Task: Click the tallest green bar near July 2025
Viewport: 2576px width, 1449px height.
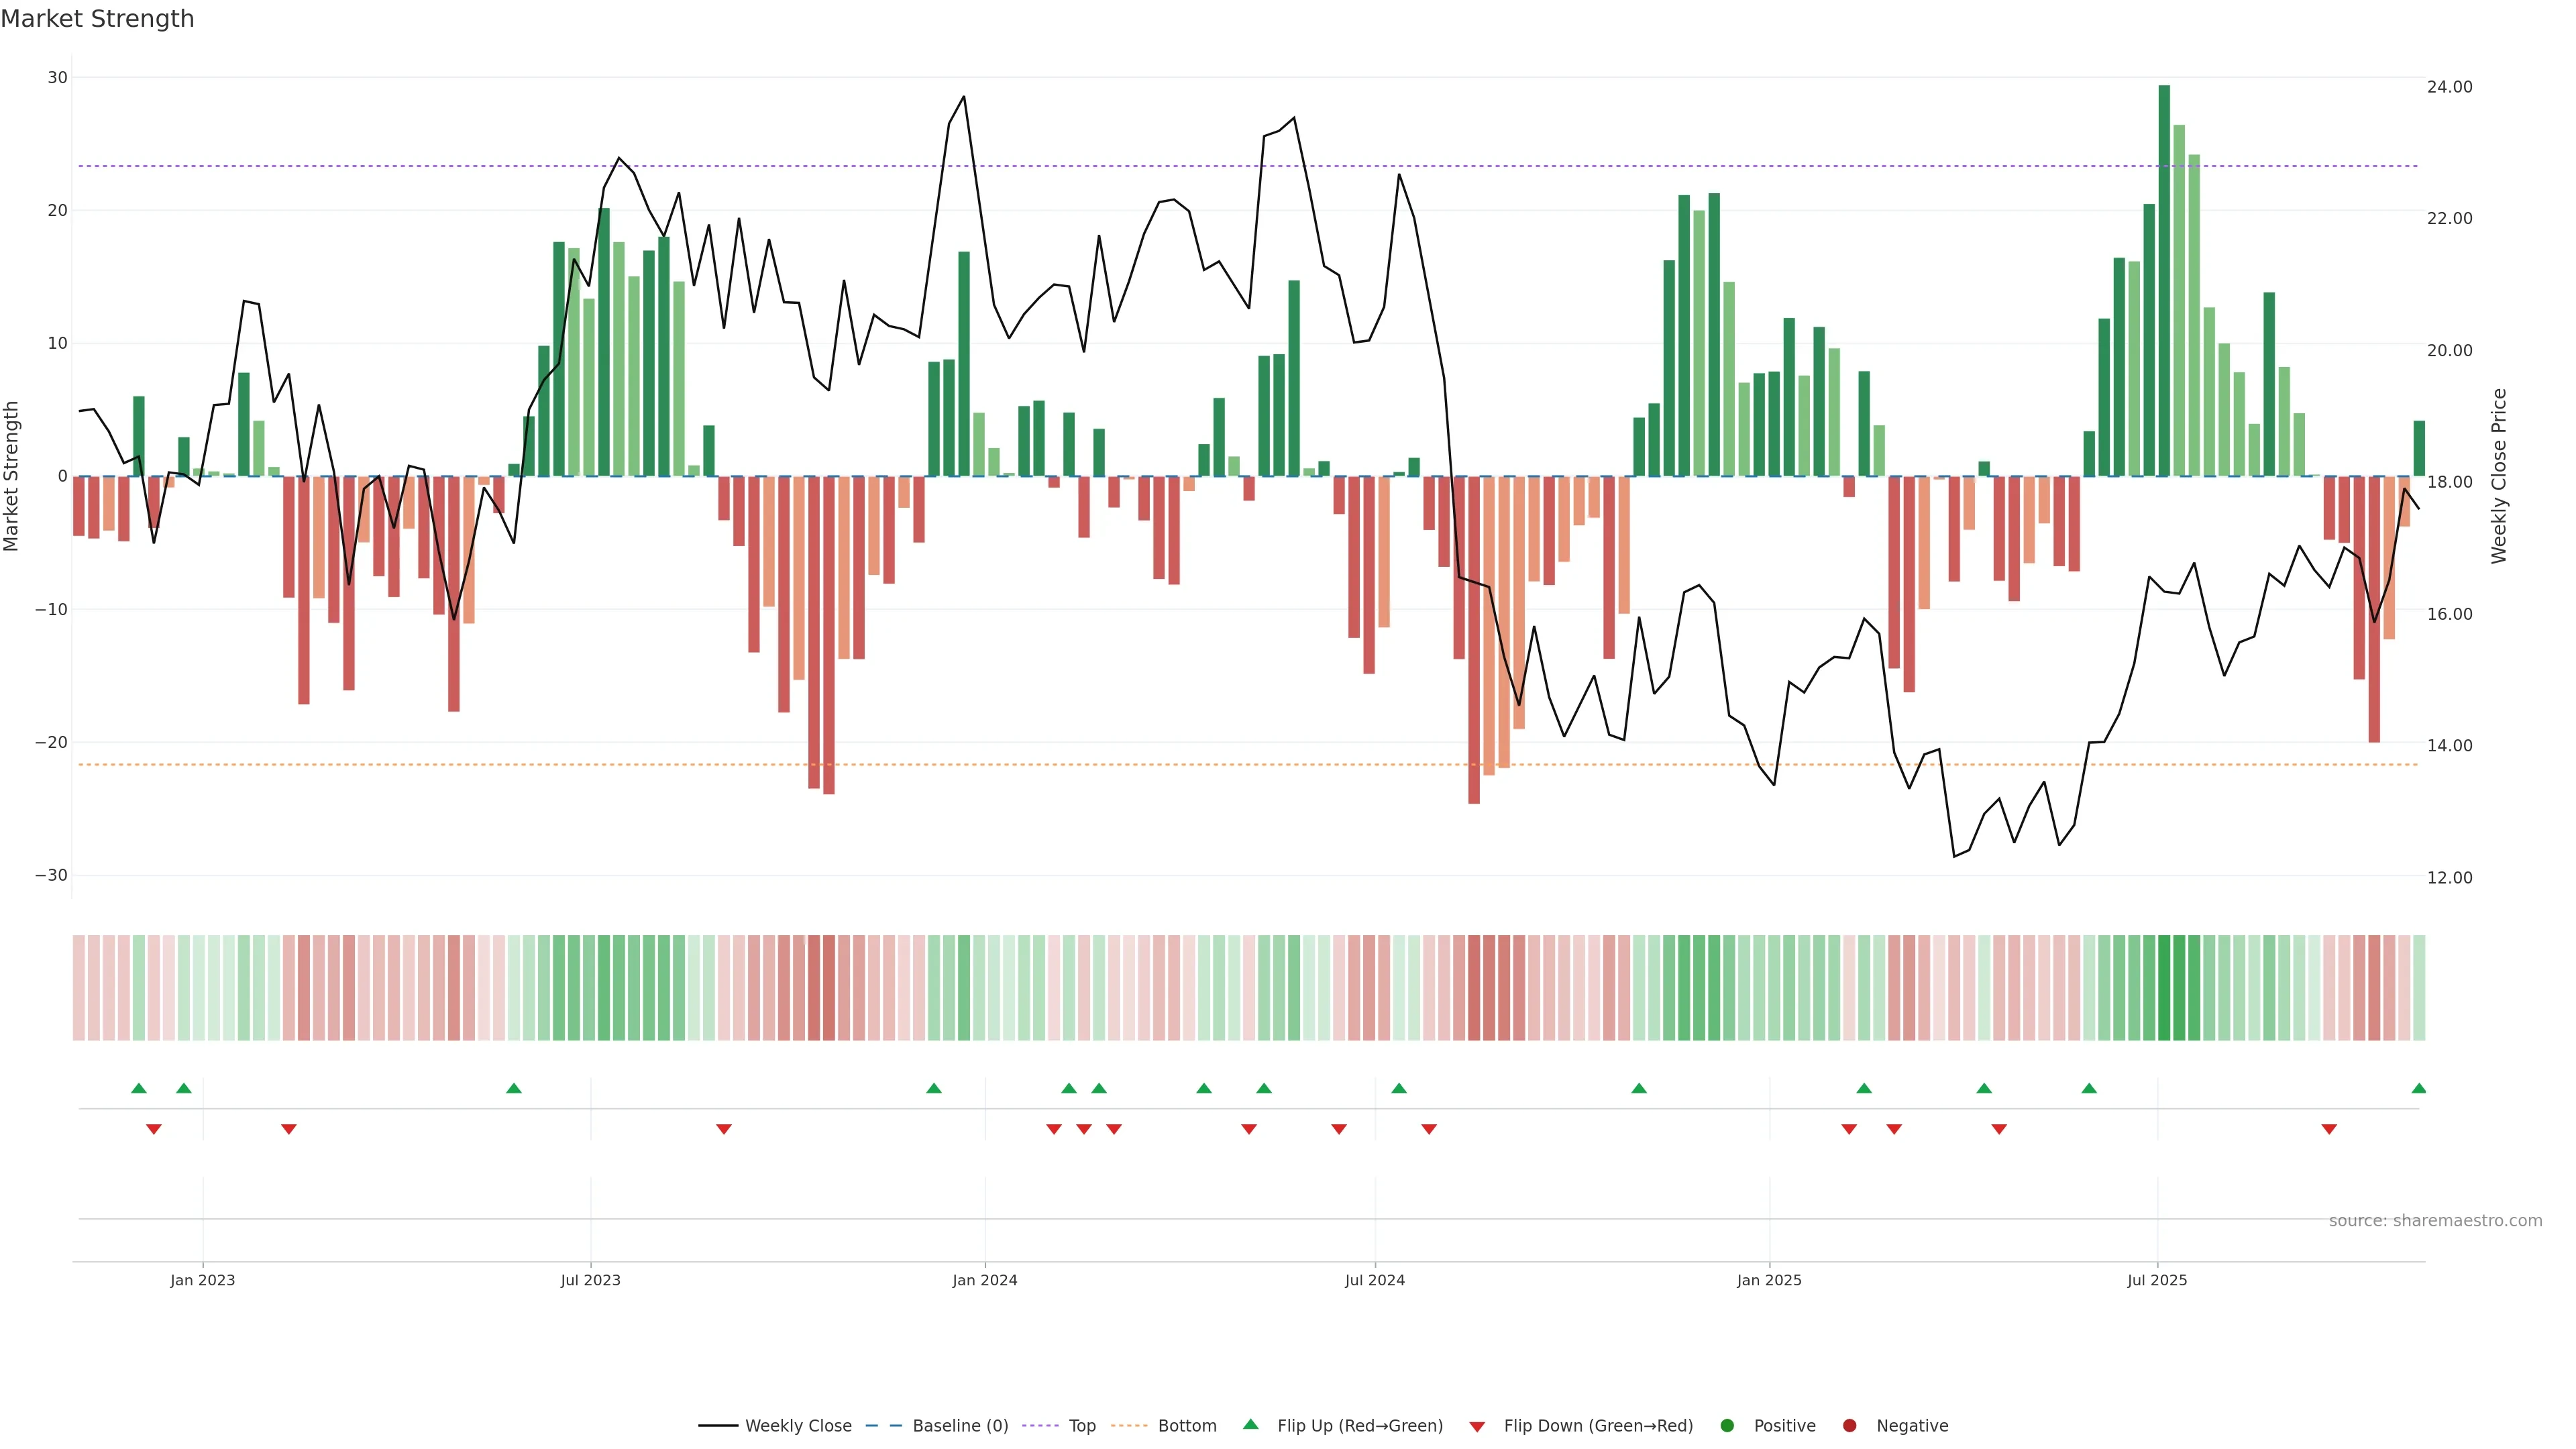Action: click(x=2164, y=280)
